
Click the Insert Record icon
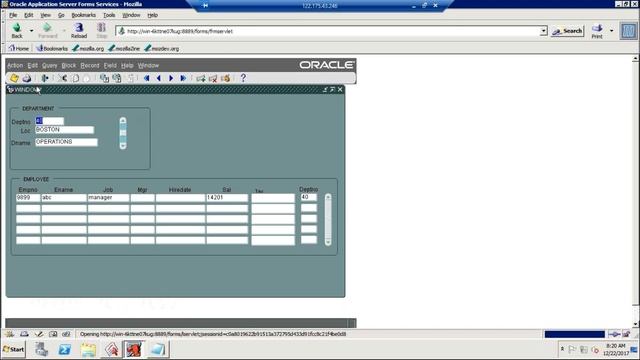click(x=200, y=78)
